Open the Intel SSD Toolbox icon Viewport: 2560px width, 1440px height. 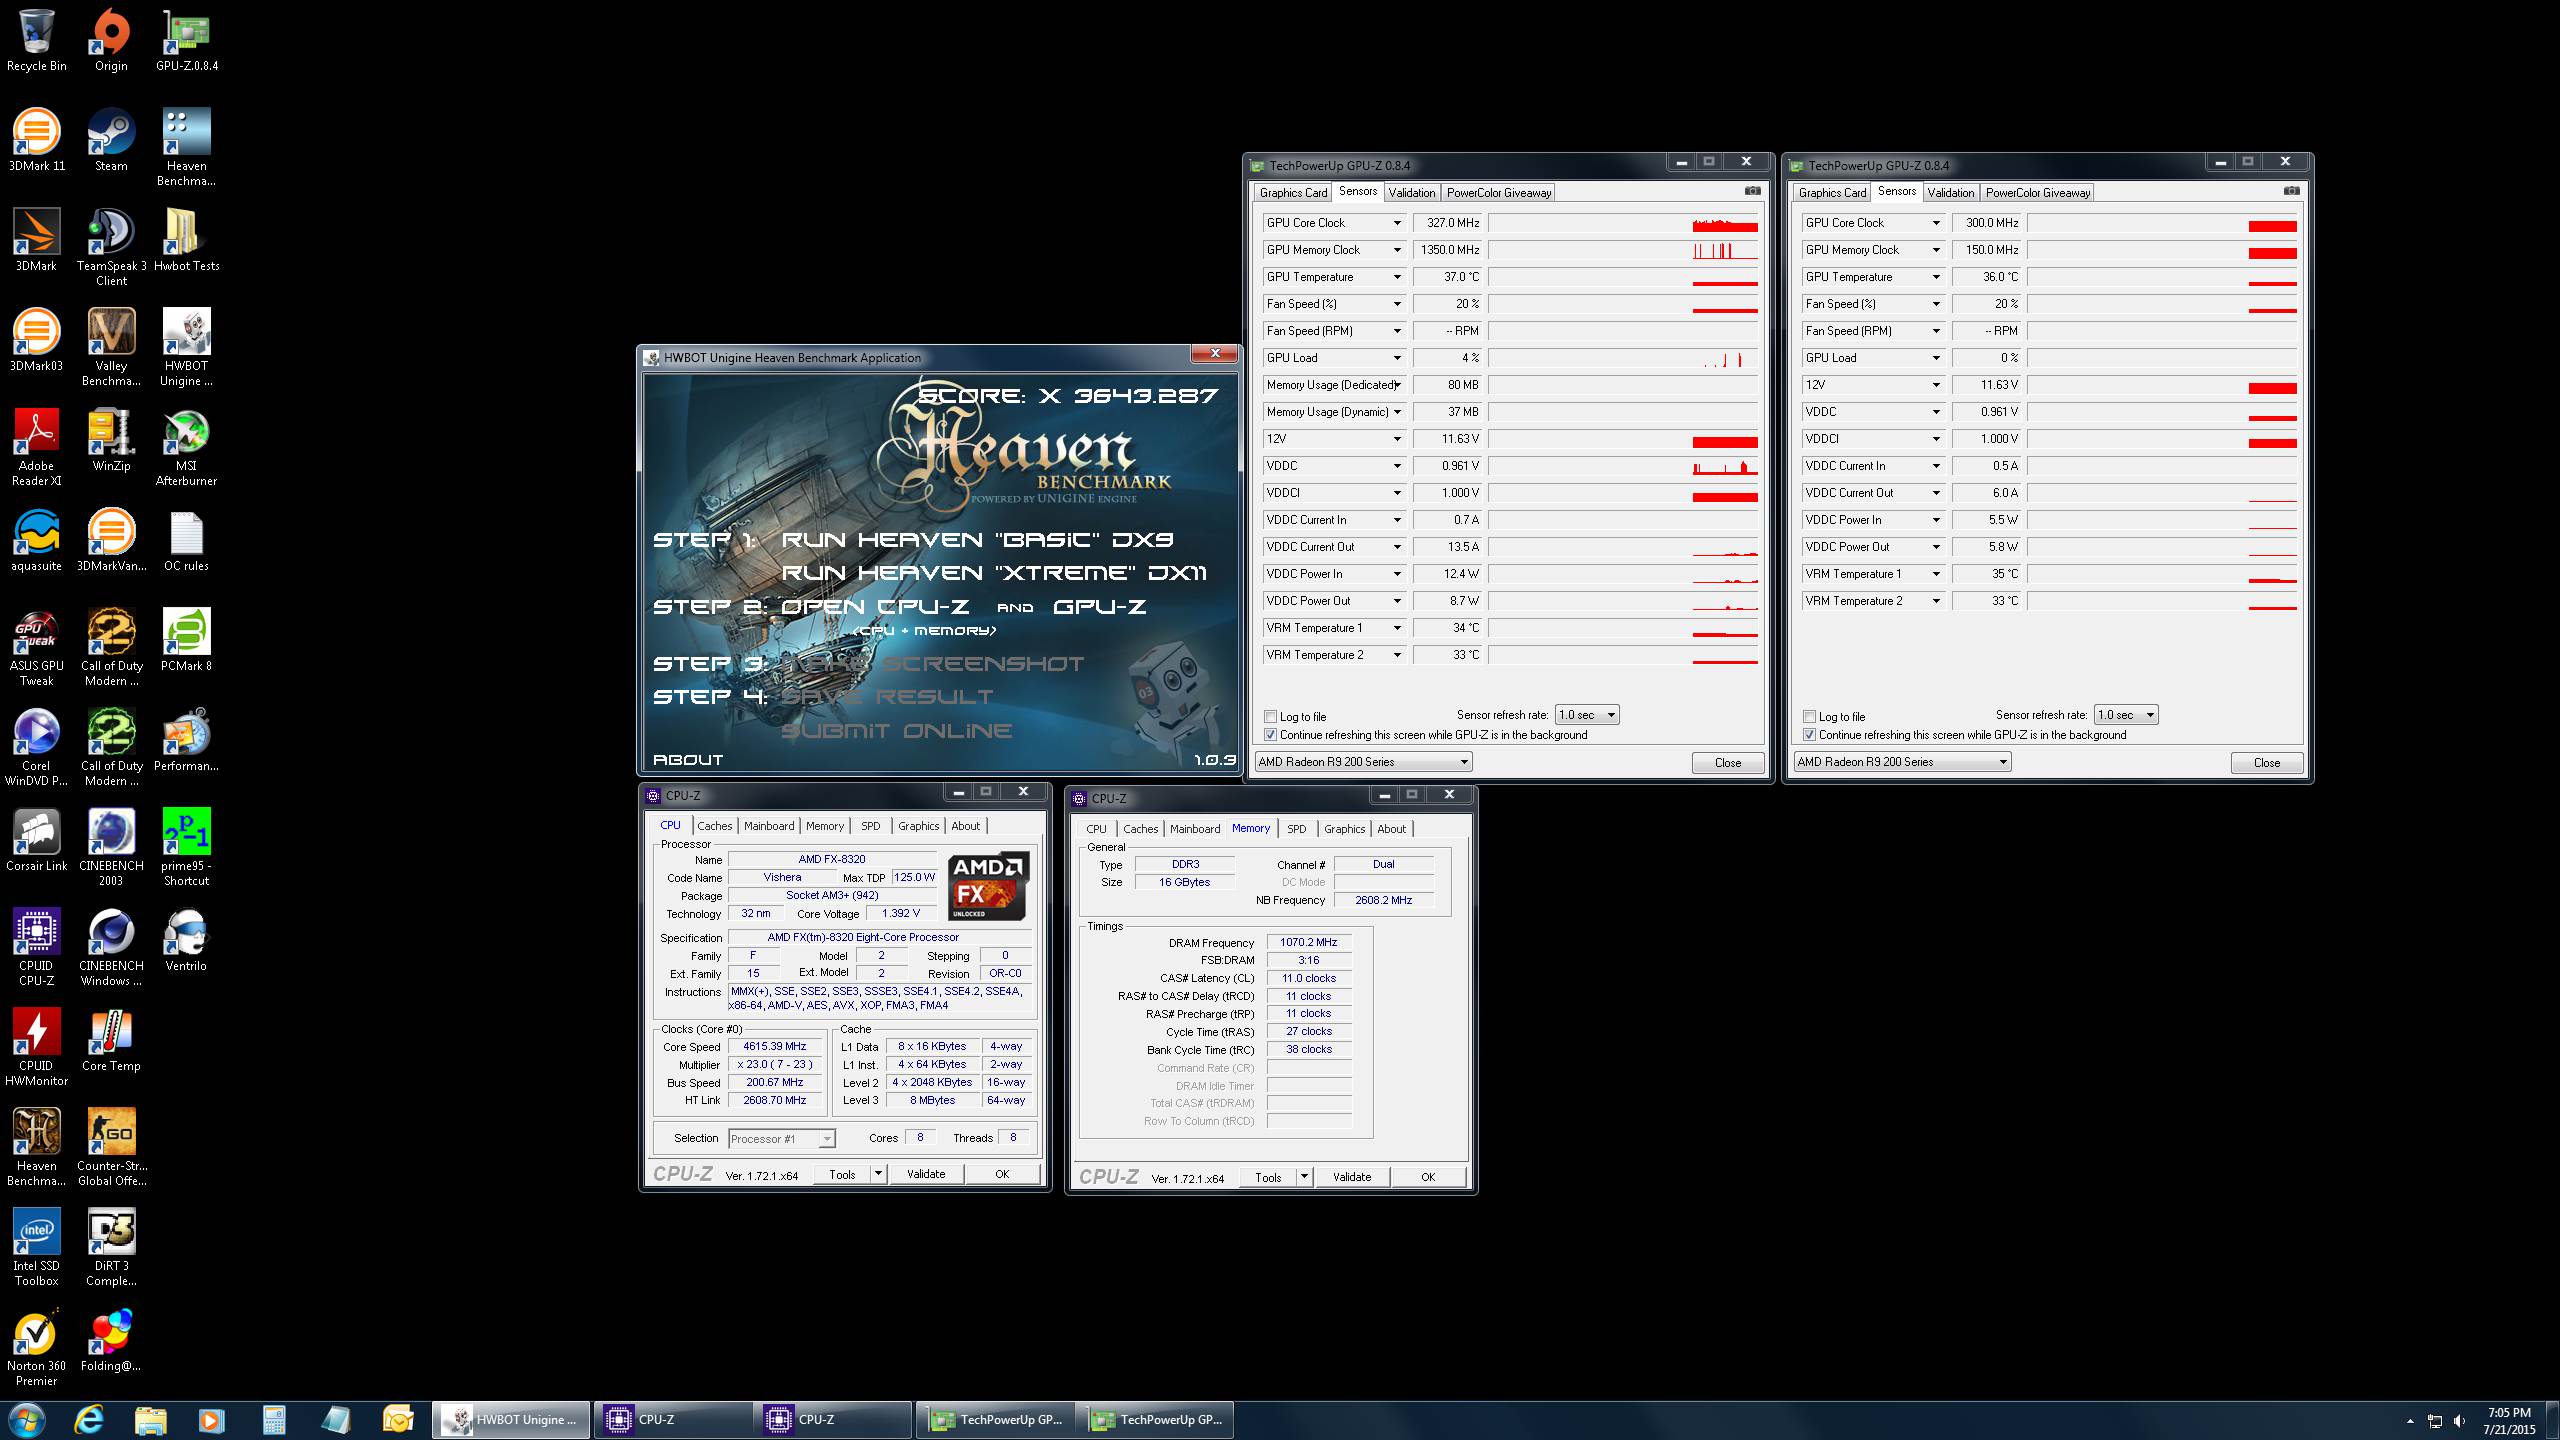pos(36,1247)
